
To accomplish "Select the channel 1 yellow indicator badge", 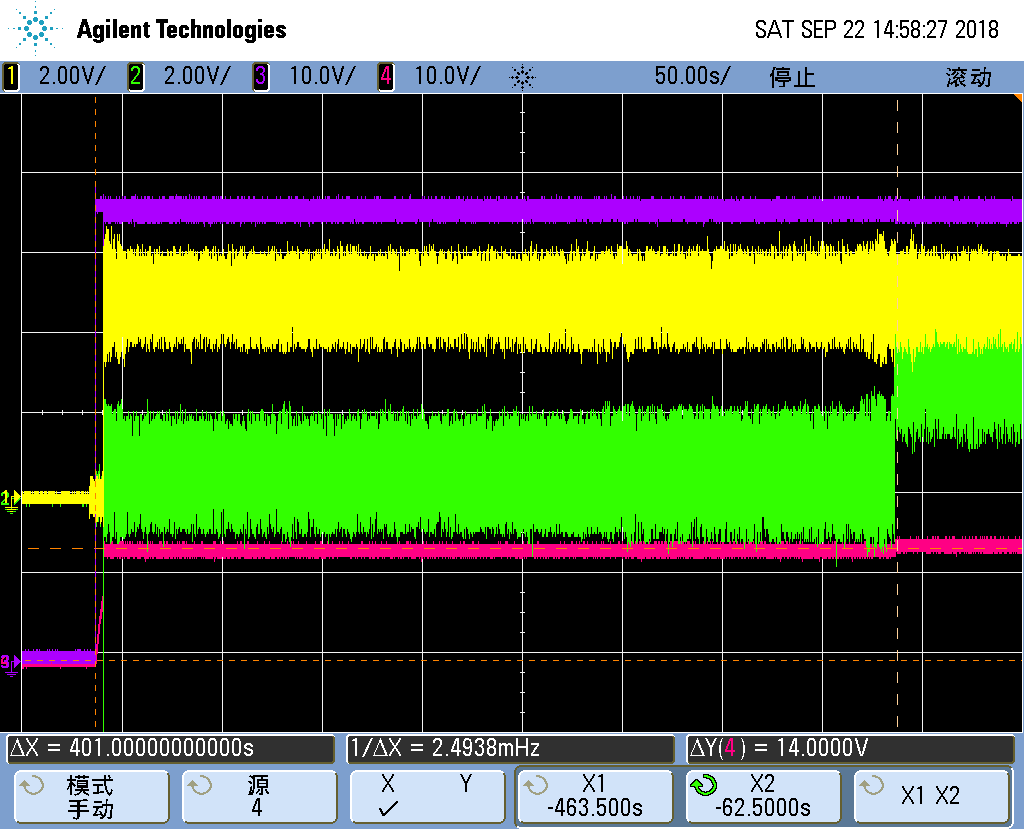I will coord(10,77).
